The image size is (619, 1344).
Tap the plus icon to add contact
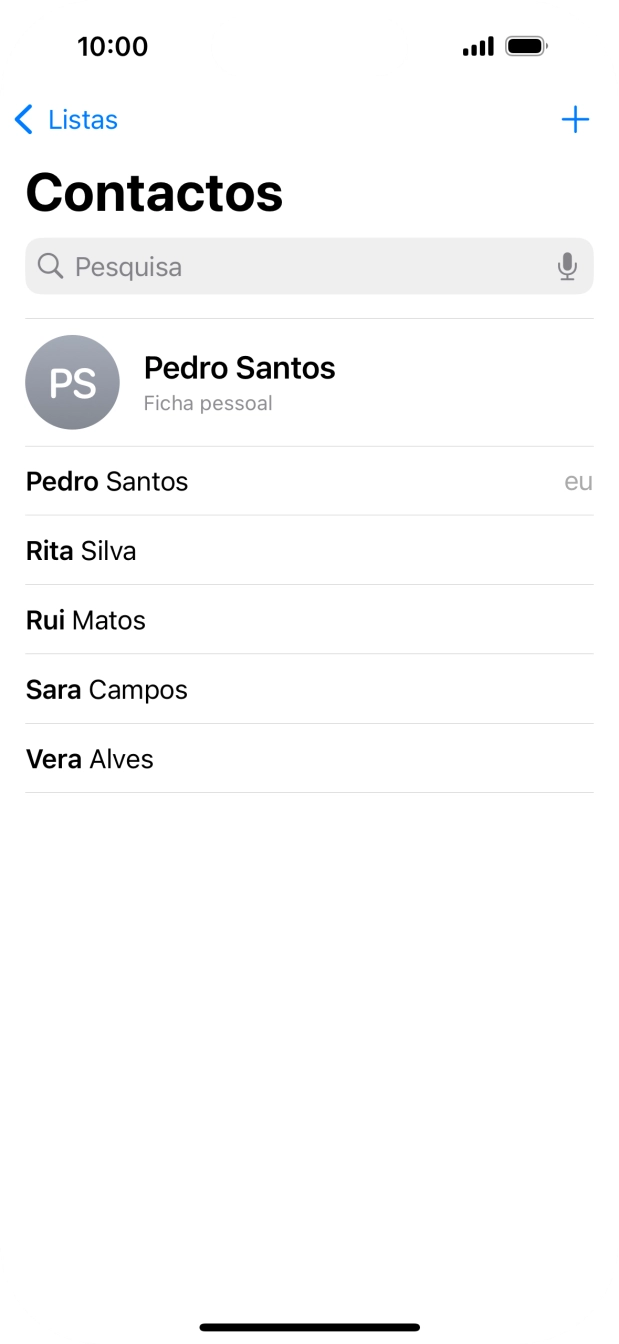click(x=575, y=119)
